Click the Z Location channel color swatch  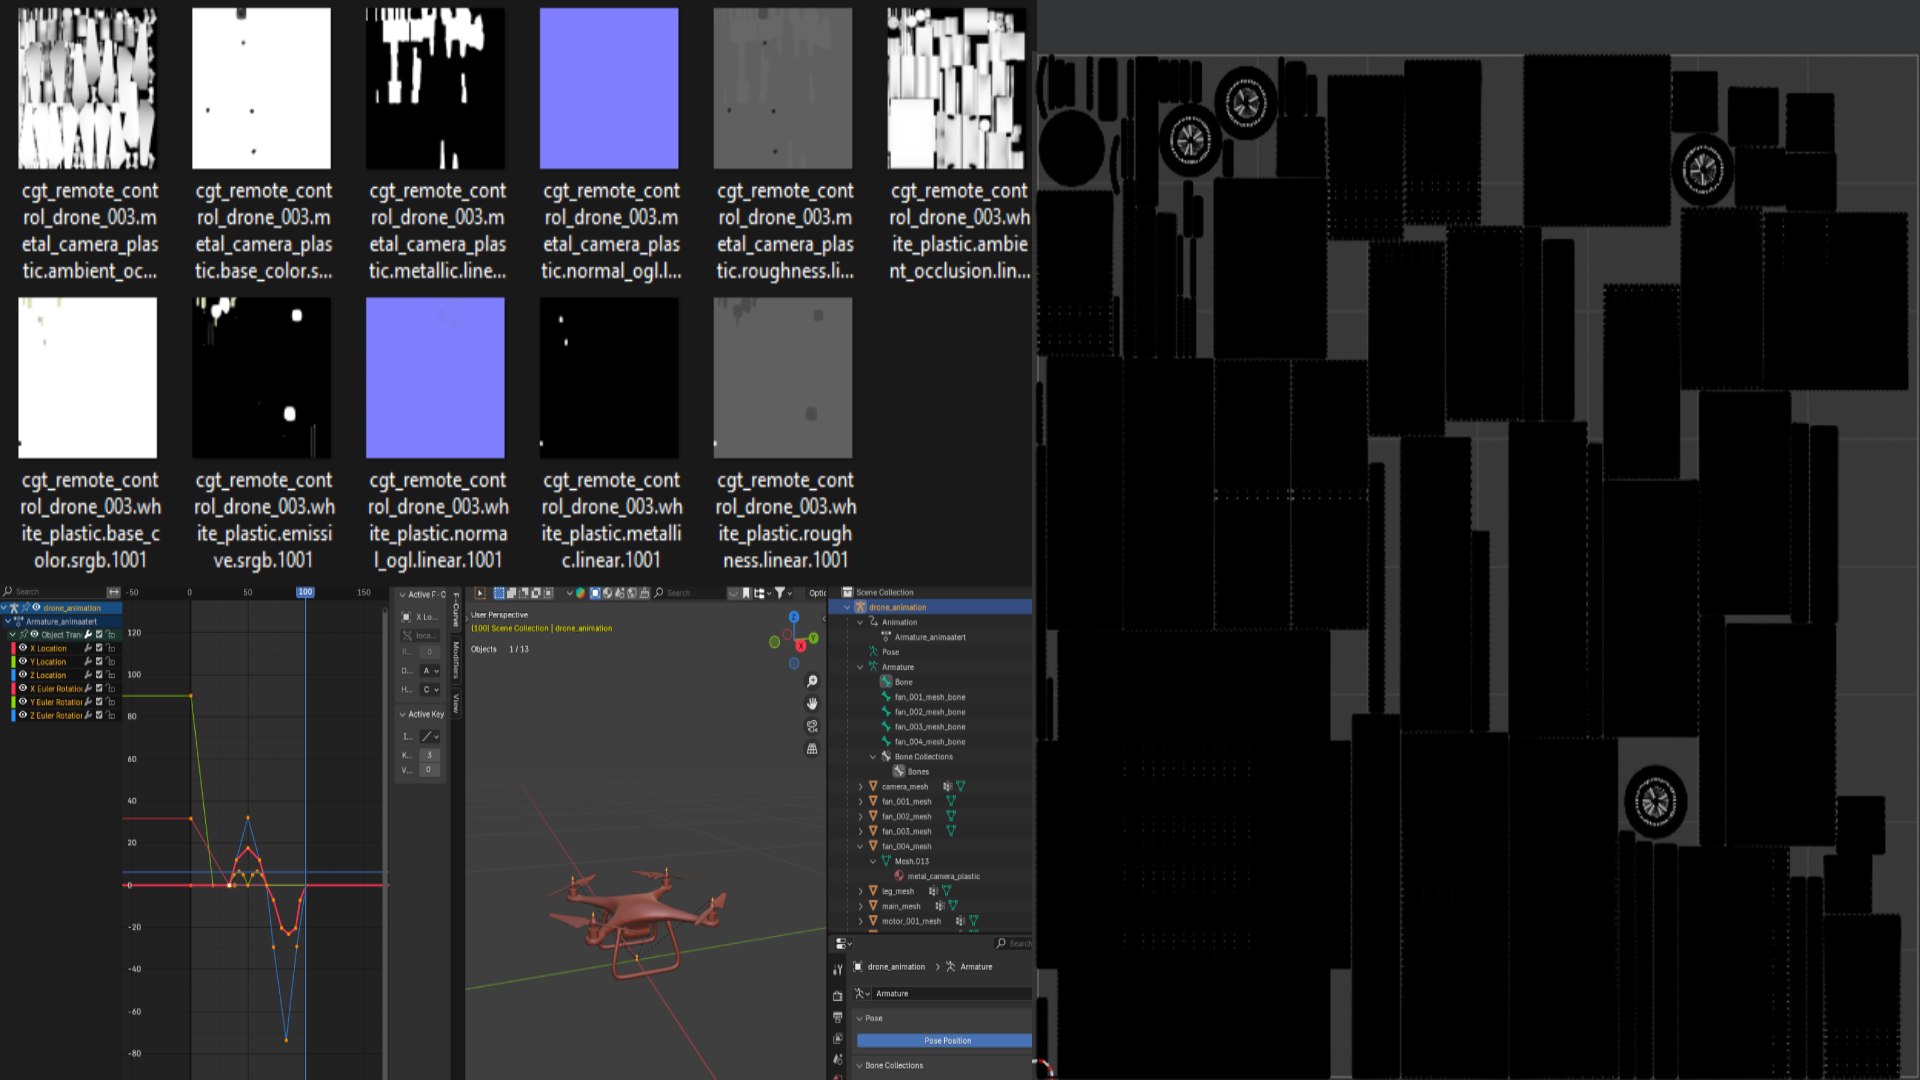pyautogui.click(x=13, y=675)
